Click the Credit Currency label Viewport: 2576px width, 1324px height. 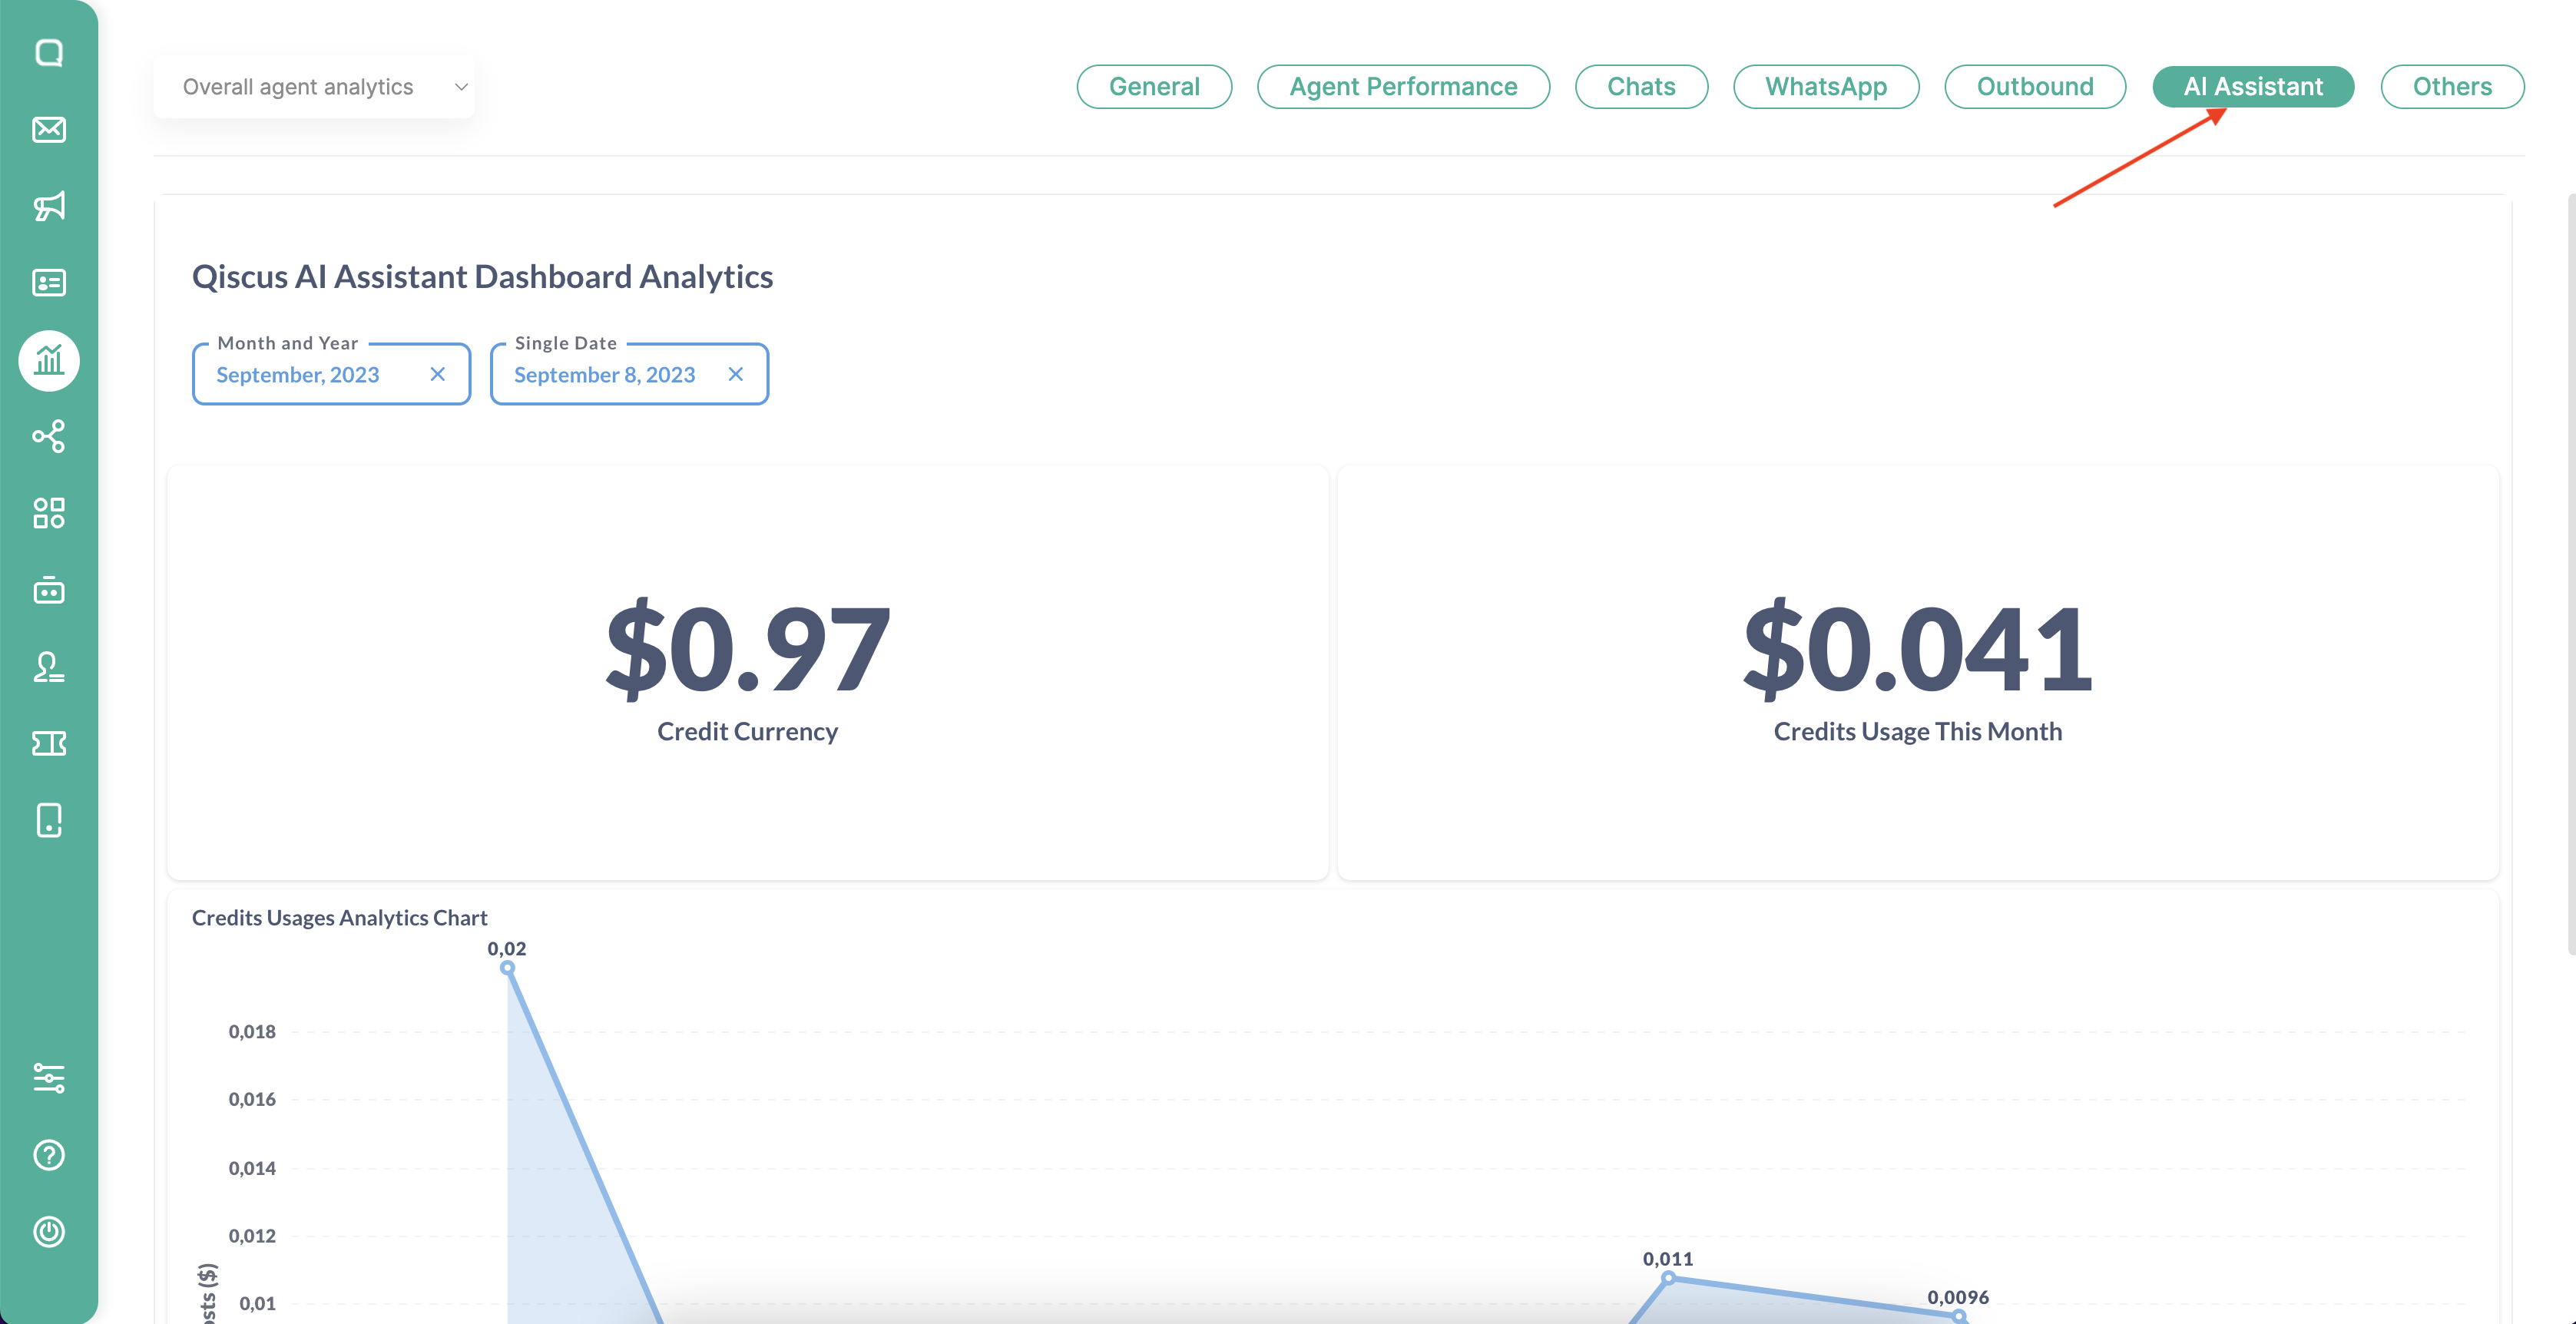click(748, 732)
